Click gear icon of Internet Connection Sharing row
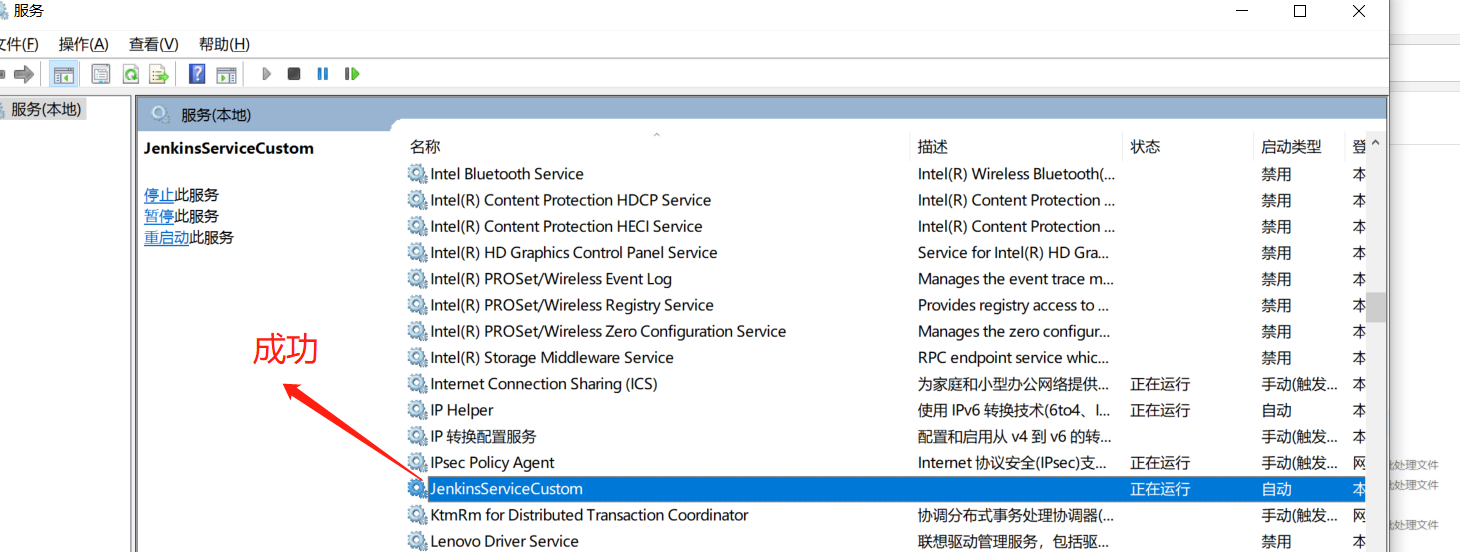Screen dimensions: 1460x552 417,384
